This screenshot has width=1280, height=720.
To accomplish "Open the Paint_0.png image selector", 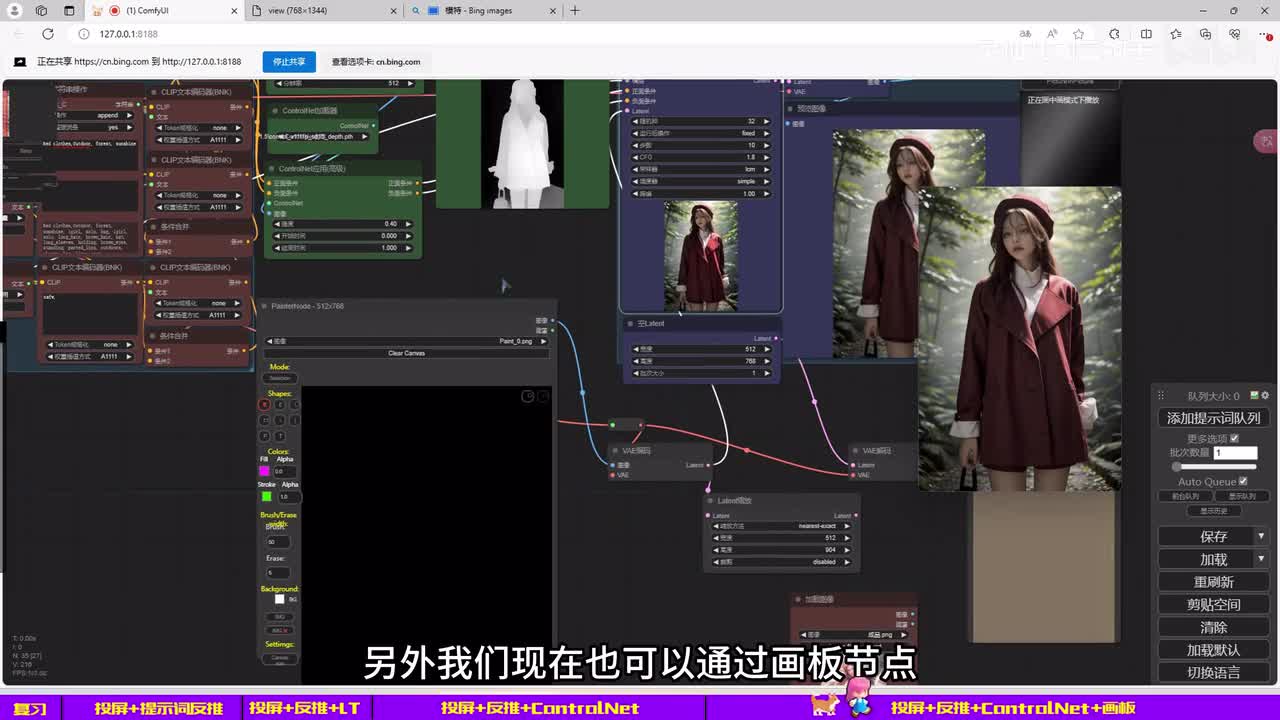I will pos(406,341).
